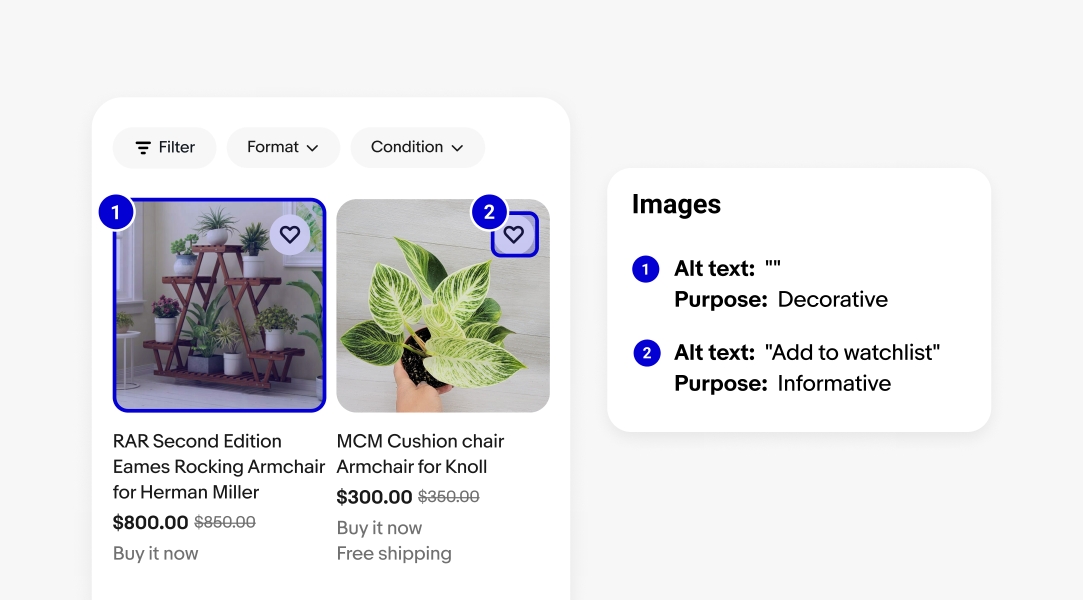The image size is (1083, 600).
Task: Click Buy it now under the $800.00 listing
Action: coord(155,552)
